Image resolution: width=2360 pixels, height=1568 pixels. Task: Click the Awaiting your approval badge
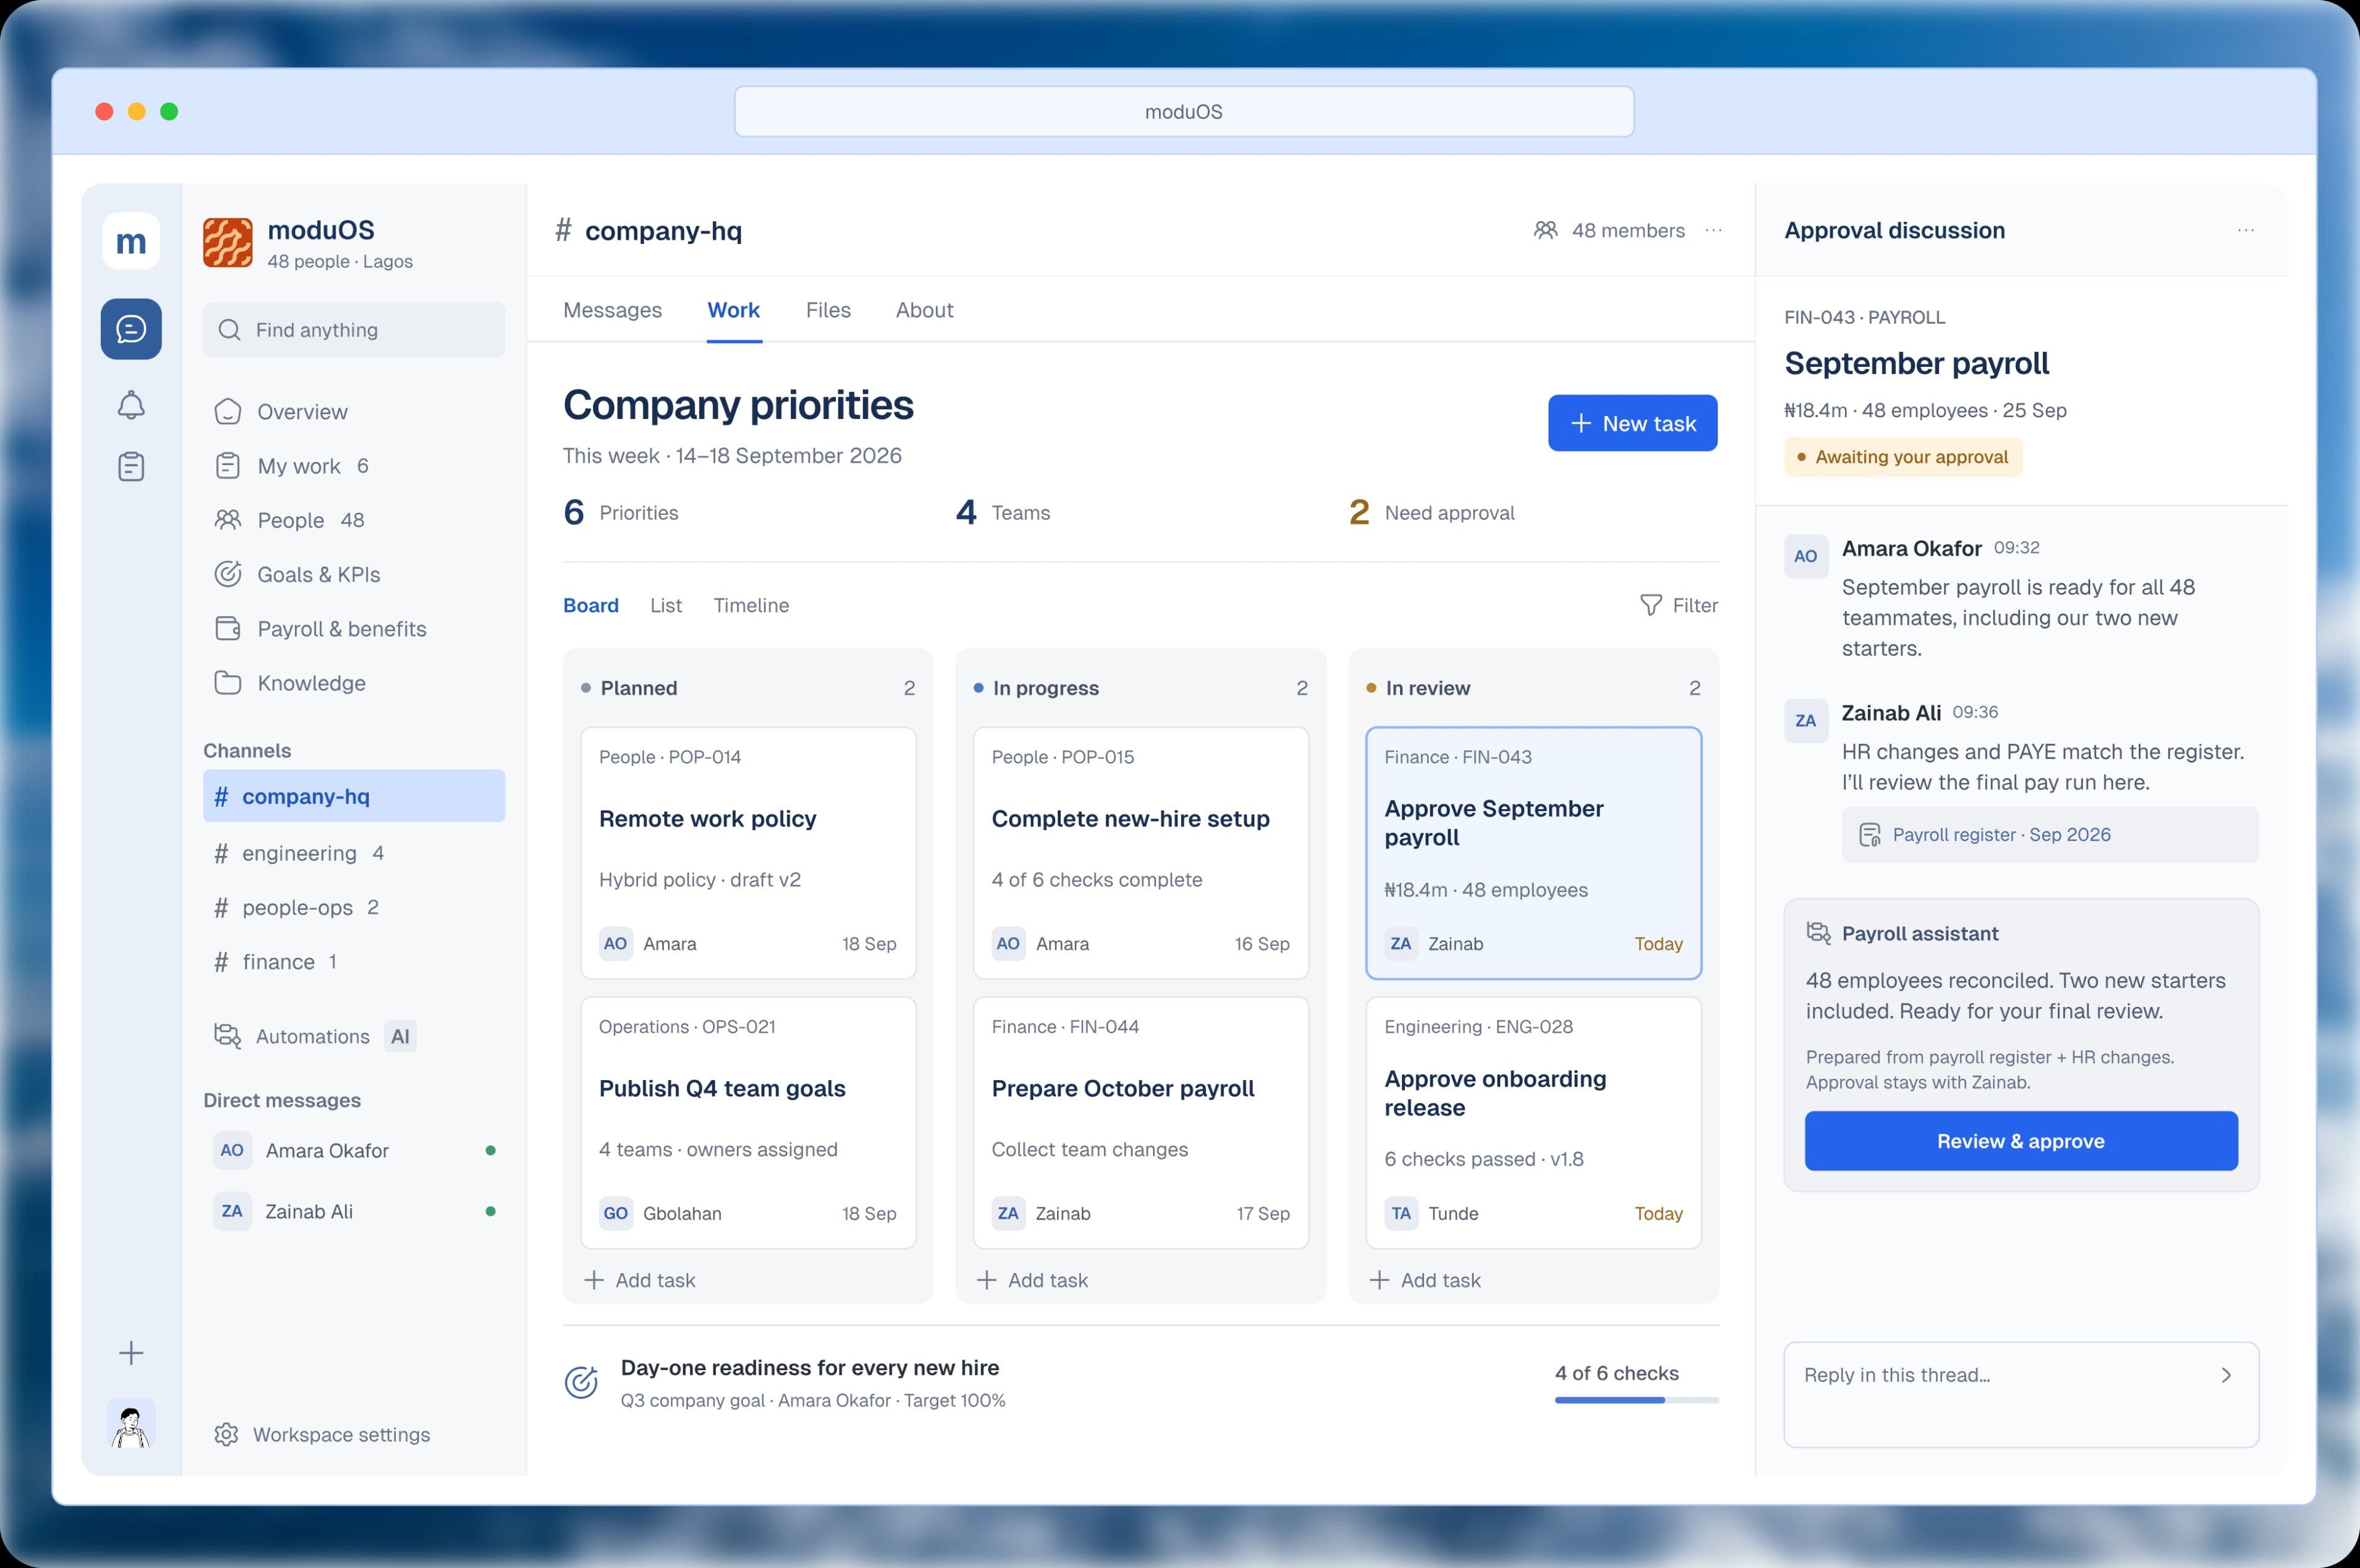[1903, 457]
